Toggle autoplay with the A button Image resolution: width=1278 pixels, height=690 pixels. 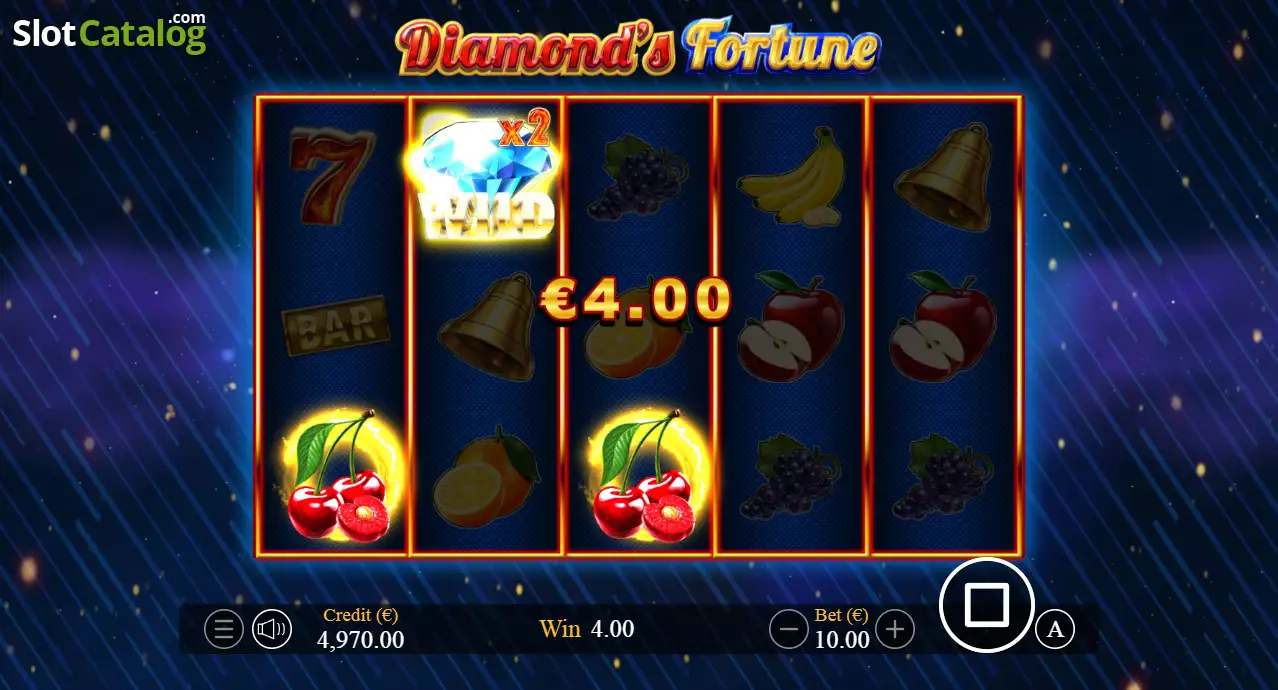[1054, 629]
